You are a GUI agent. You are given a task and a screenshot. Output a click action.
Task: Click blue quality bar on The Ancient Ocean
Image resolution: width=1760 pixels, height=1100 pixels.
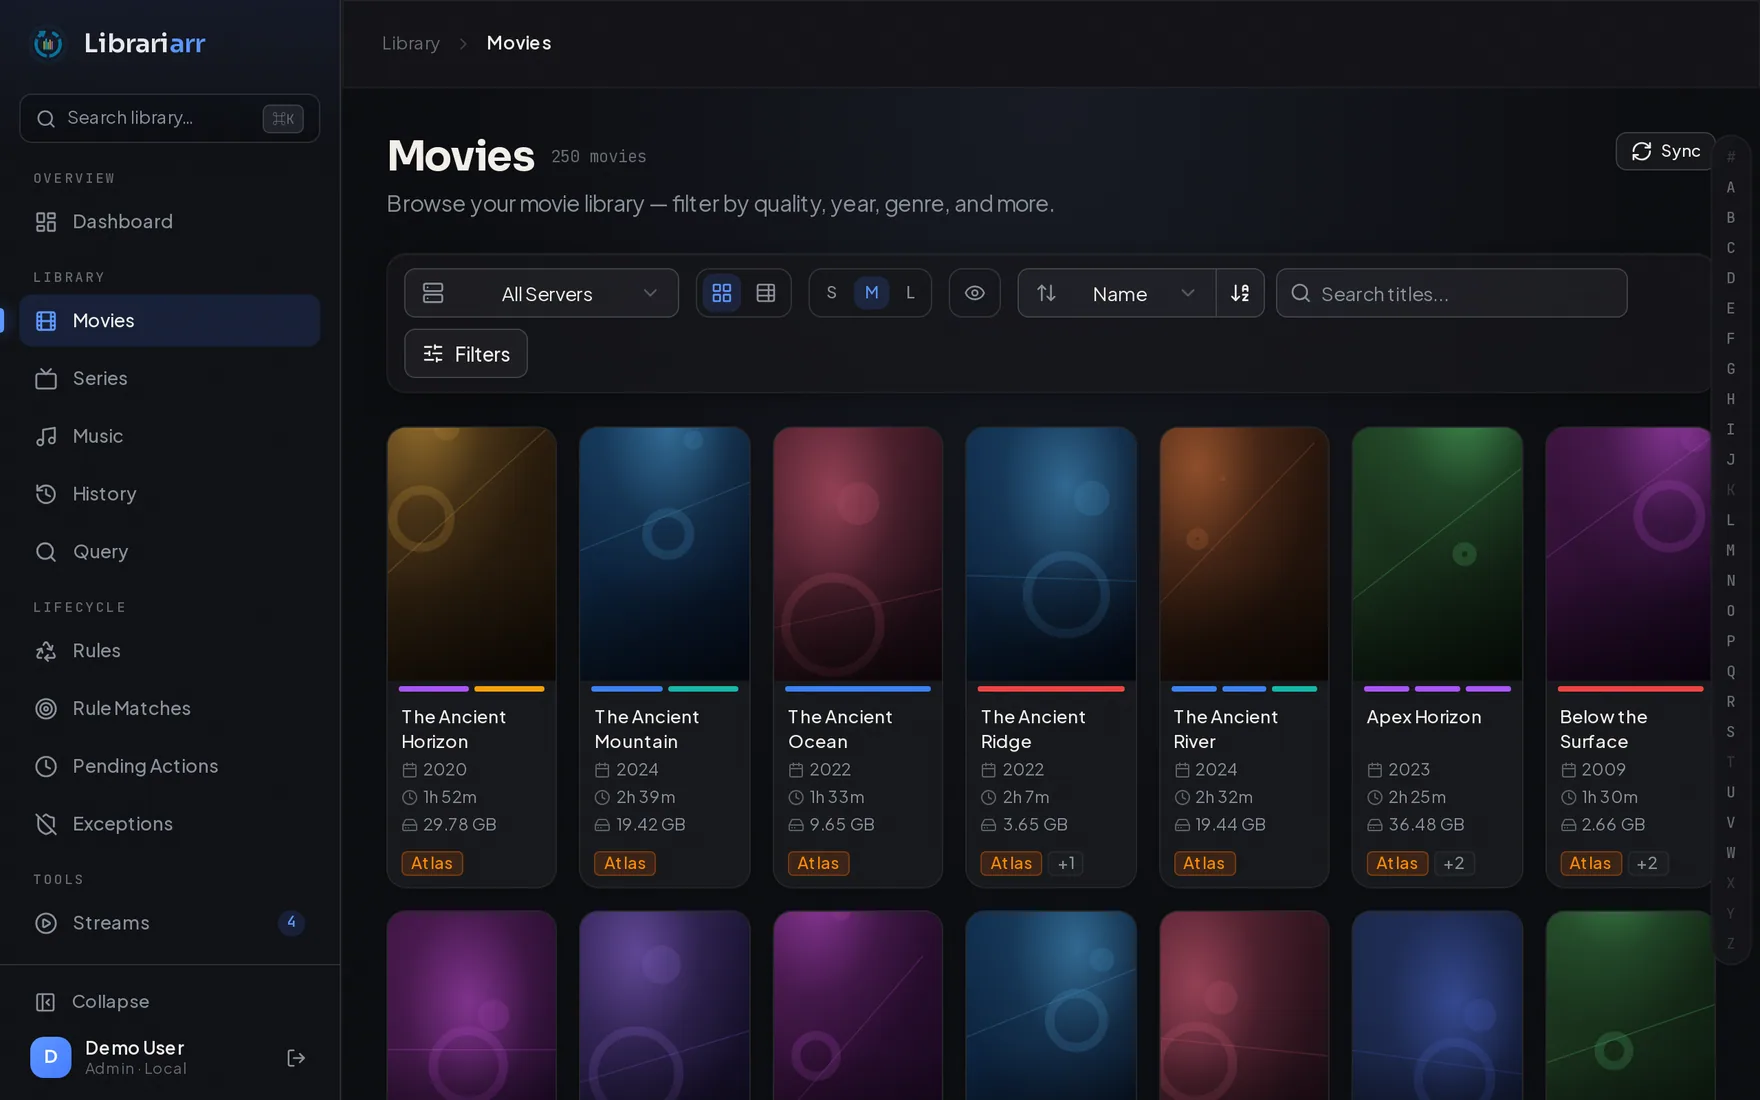pyautogui.click(x=858, y=689)
